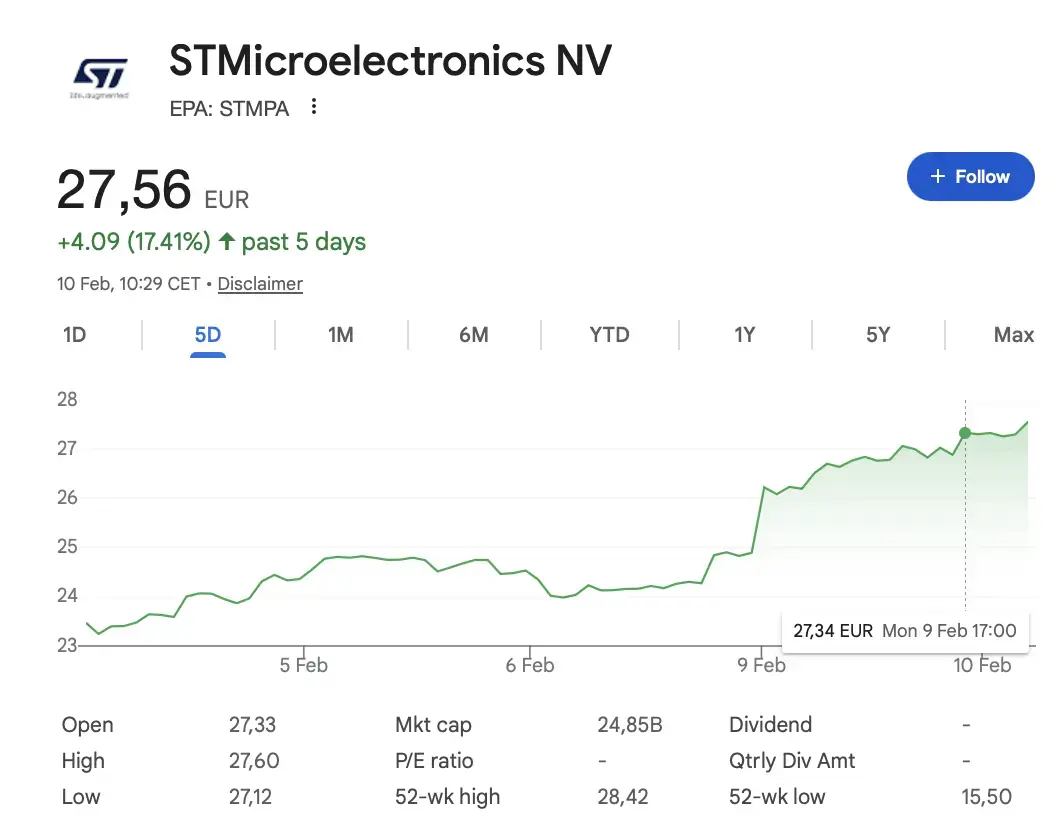The width and height of the screenshot is (1050, 836).
Task: Switch to the 5Y chart view
Action: (877, 335)
